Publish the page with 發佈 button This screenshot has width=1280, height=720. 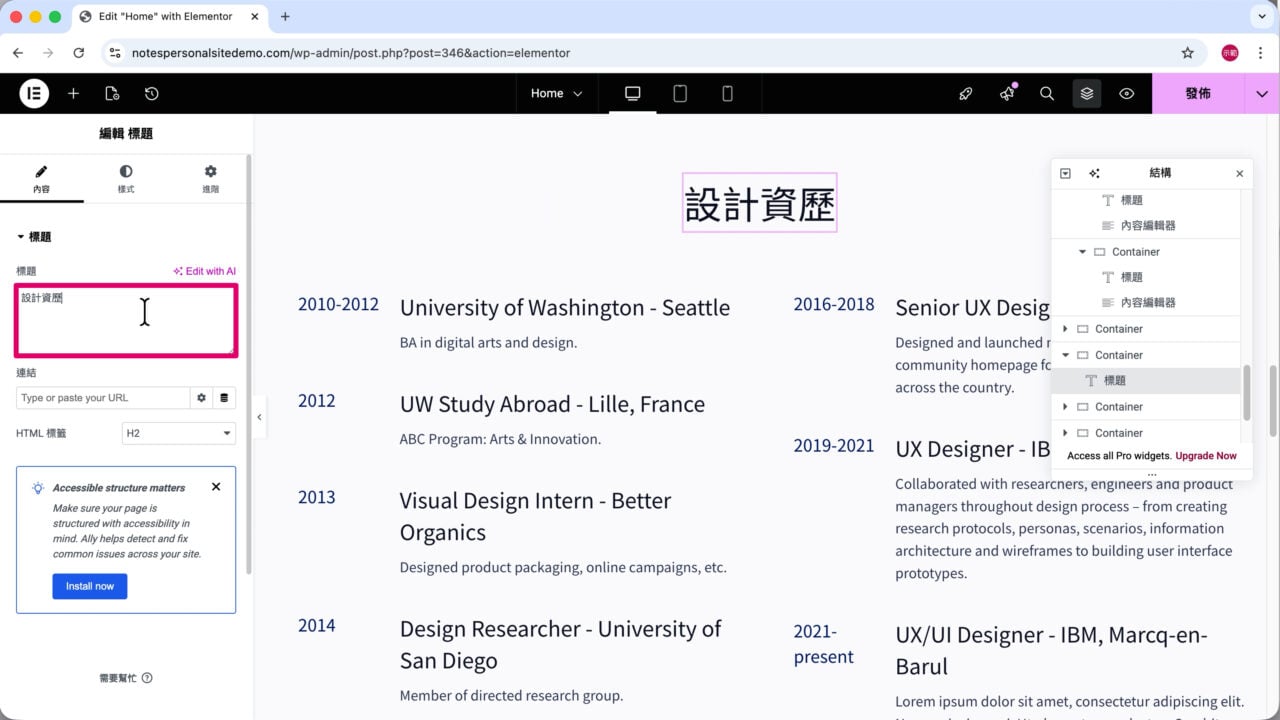[1198, 93]
